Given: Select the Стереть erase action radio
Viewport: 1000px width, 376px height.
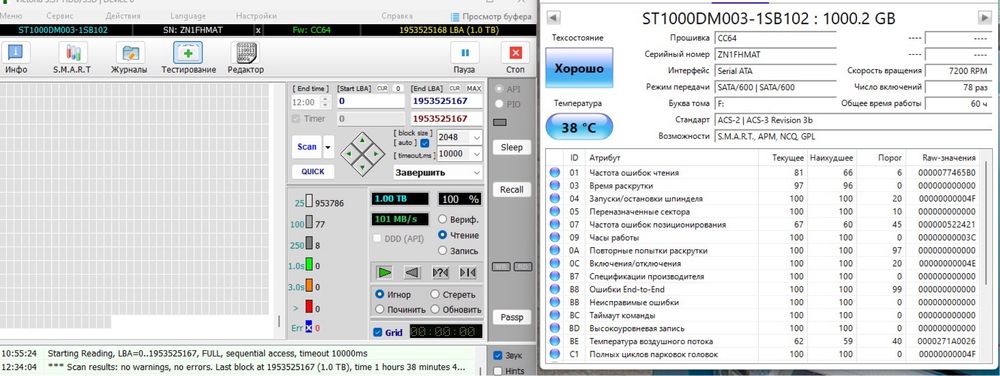Looking at the screenshot, I should tap(435, 294).
